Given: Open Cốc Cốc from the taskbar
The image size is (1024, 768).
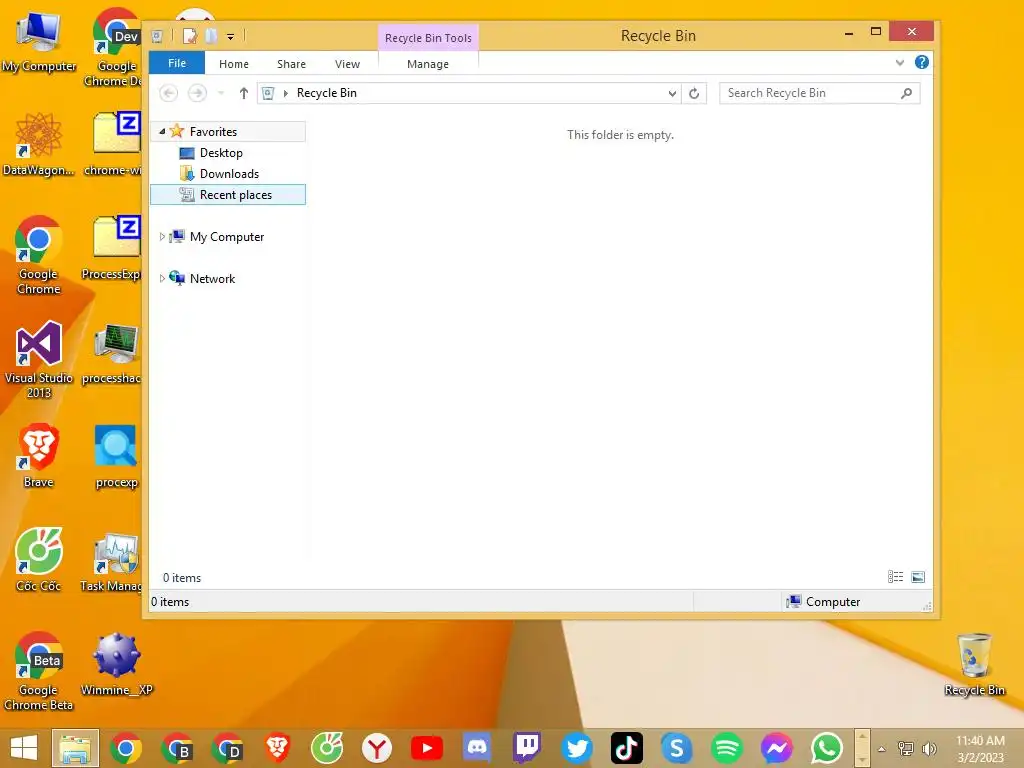Looking at the screenshot, I should pyautogui.click(x=327, y=748).
